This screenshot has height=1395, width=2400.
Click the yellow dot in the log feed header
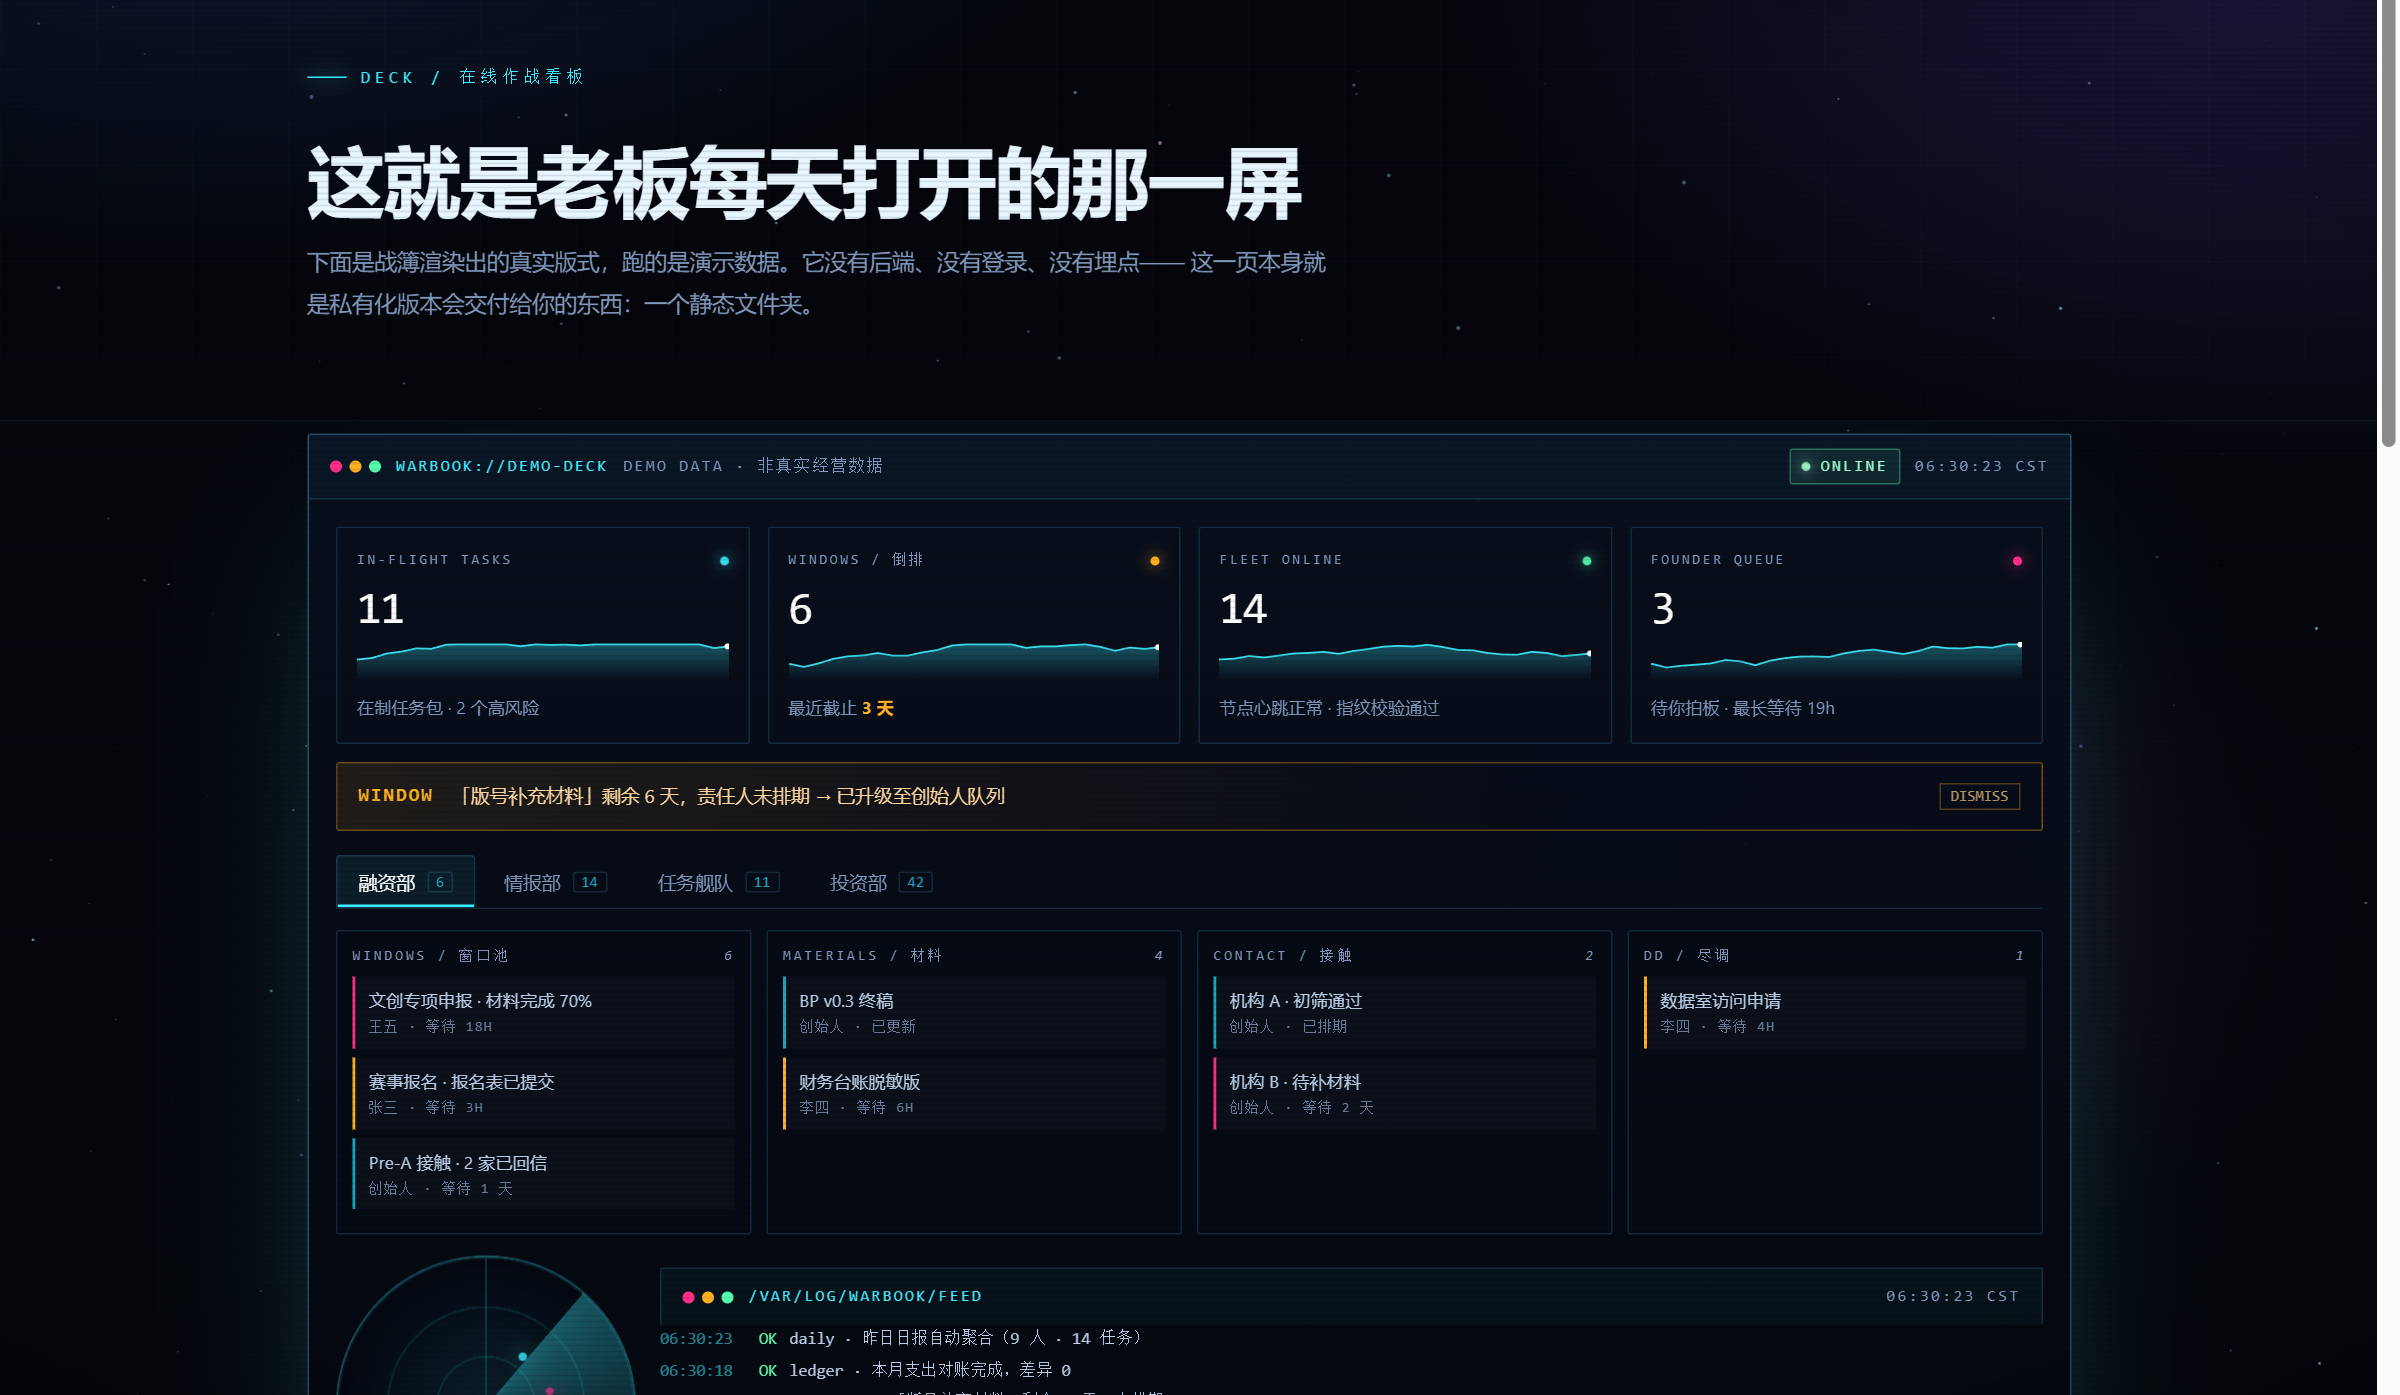click(x=708, y=1297)
